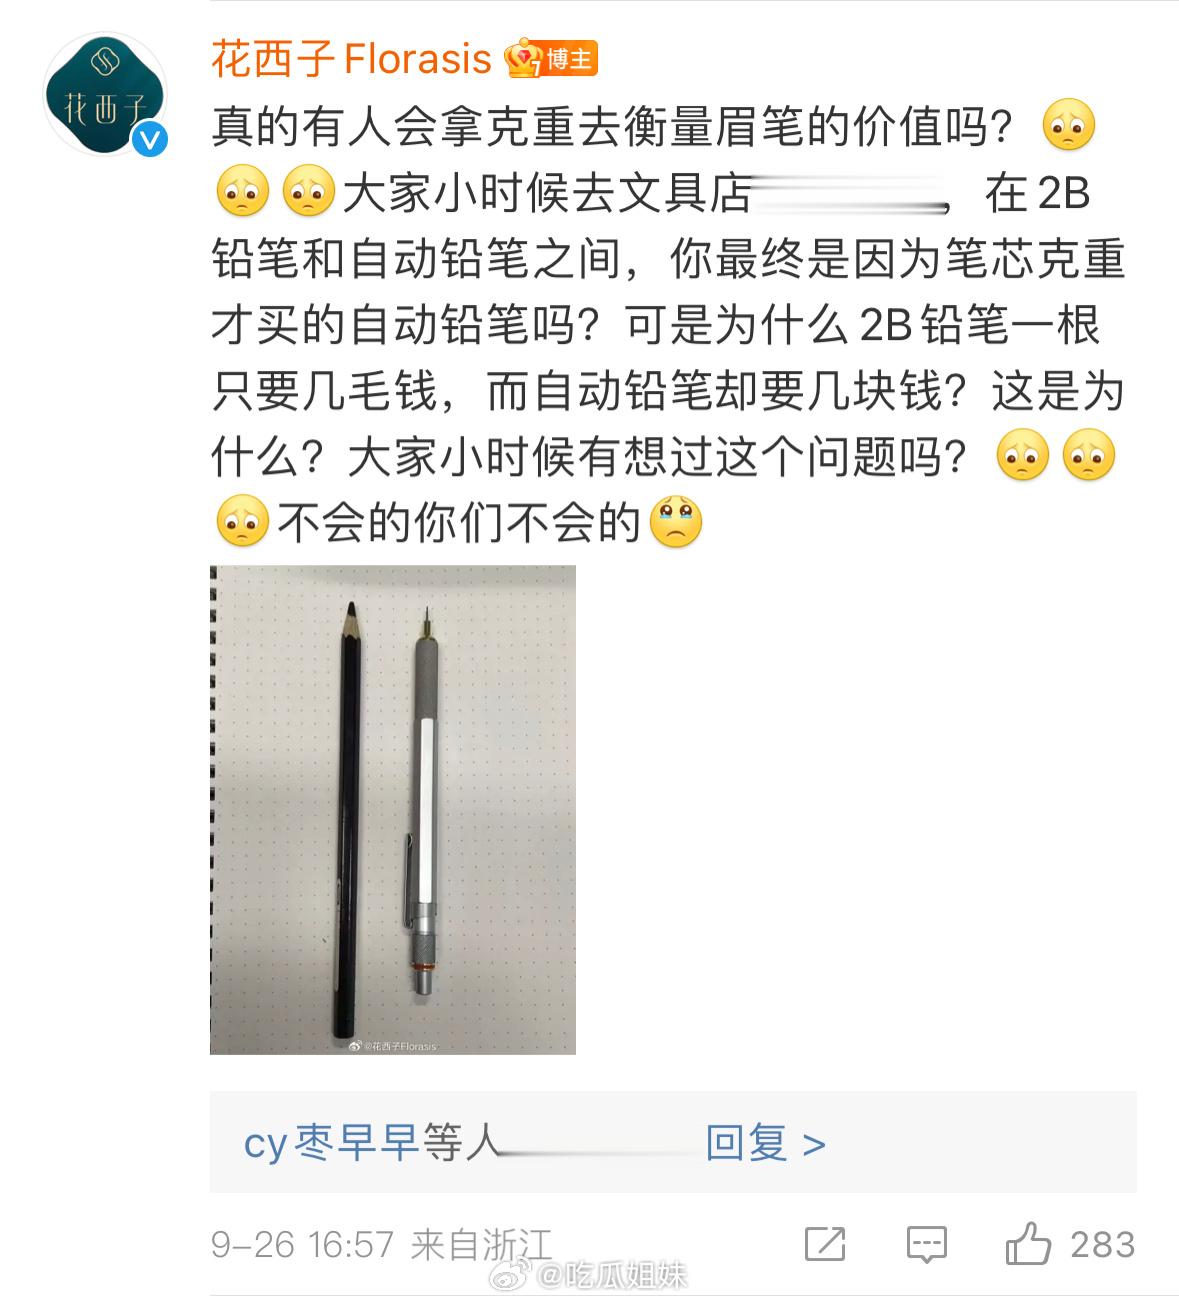Tap the crying emoji at text end
The image size is (1179, 1303).
pos(677,523)
